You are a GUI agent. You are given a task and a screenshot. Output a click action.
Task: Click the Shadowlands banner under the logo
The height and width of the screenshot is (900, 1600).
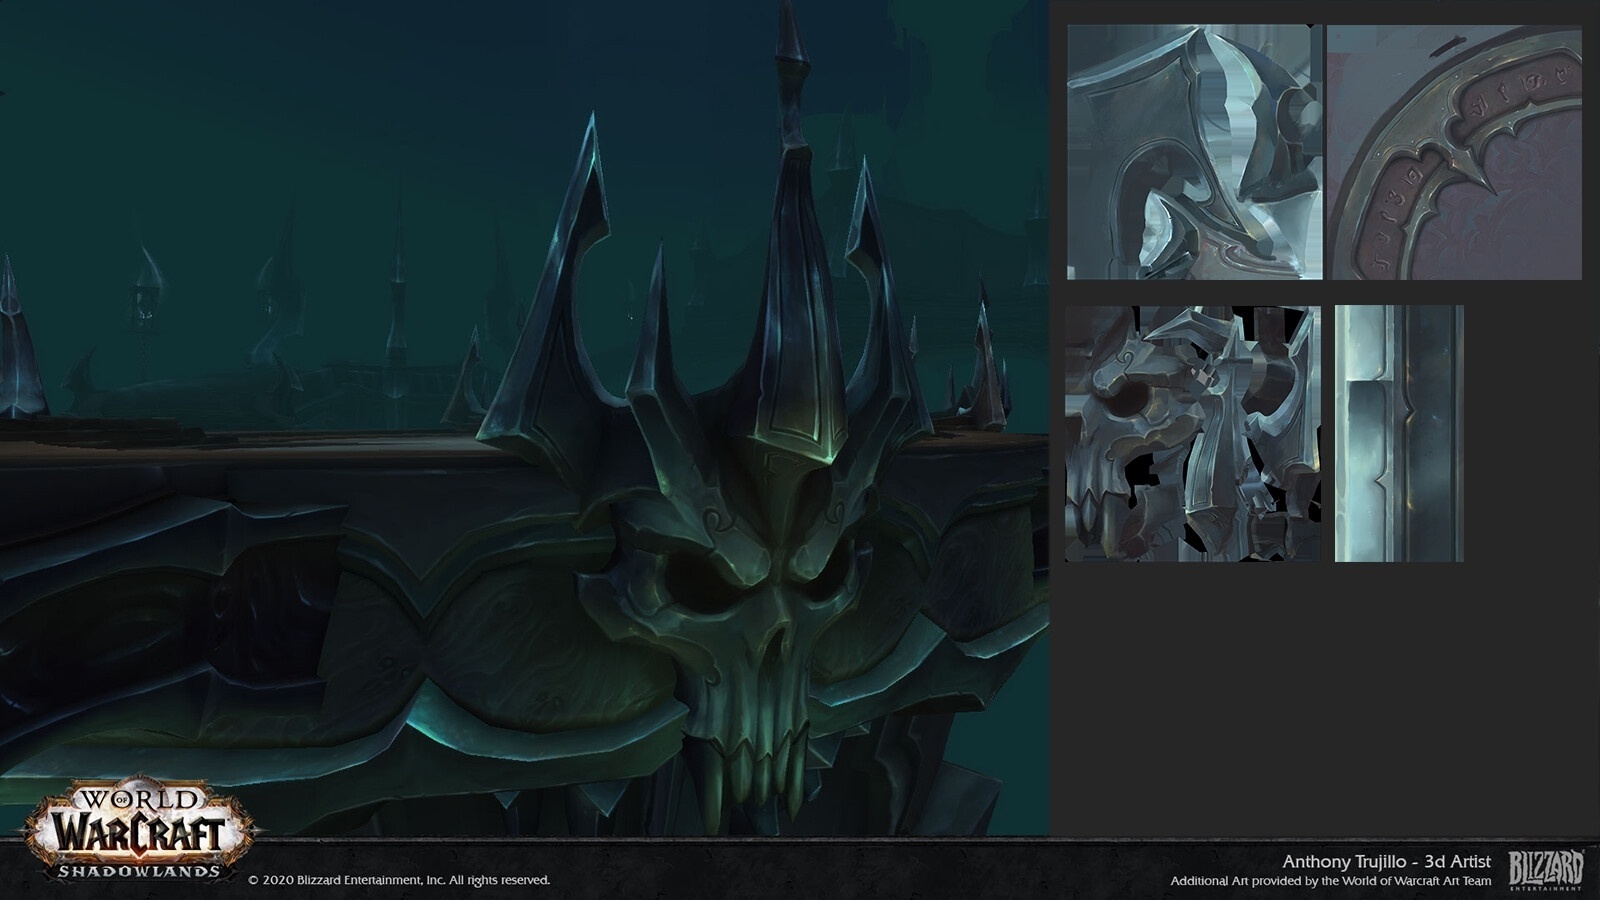pyautogui.click(x=140, y=871)
